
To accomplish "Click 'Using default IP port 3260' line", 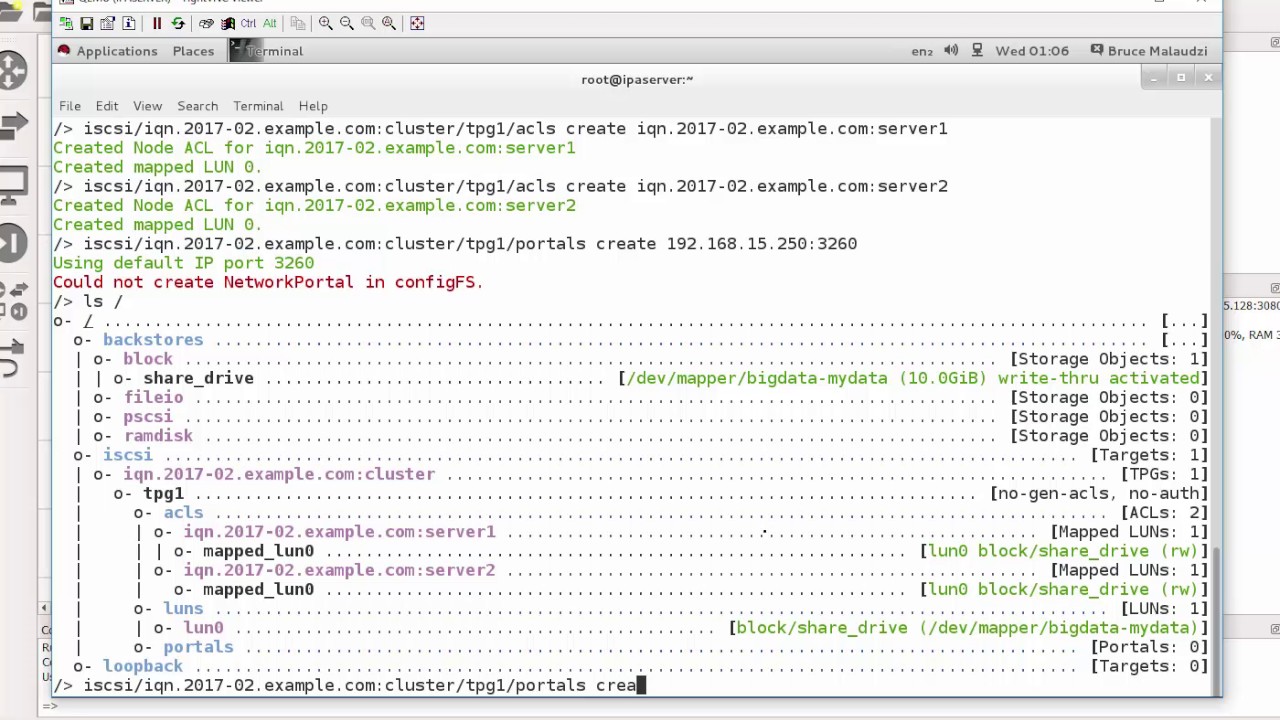I will [183, 263].
